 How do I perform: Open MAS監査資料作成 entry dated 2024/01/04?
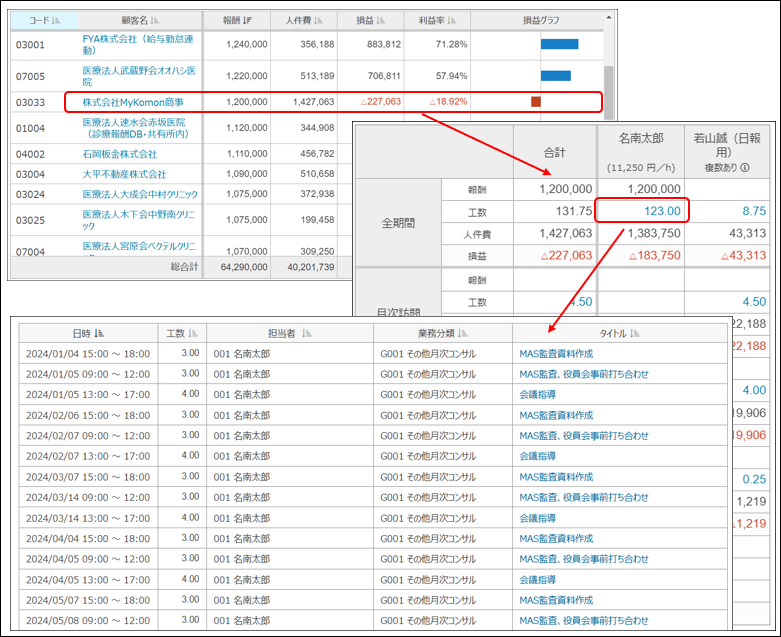tap(556, 352)
